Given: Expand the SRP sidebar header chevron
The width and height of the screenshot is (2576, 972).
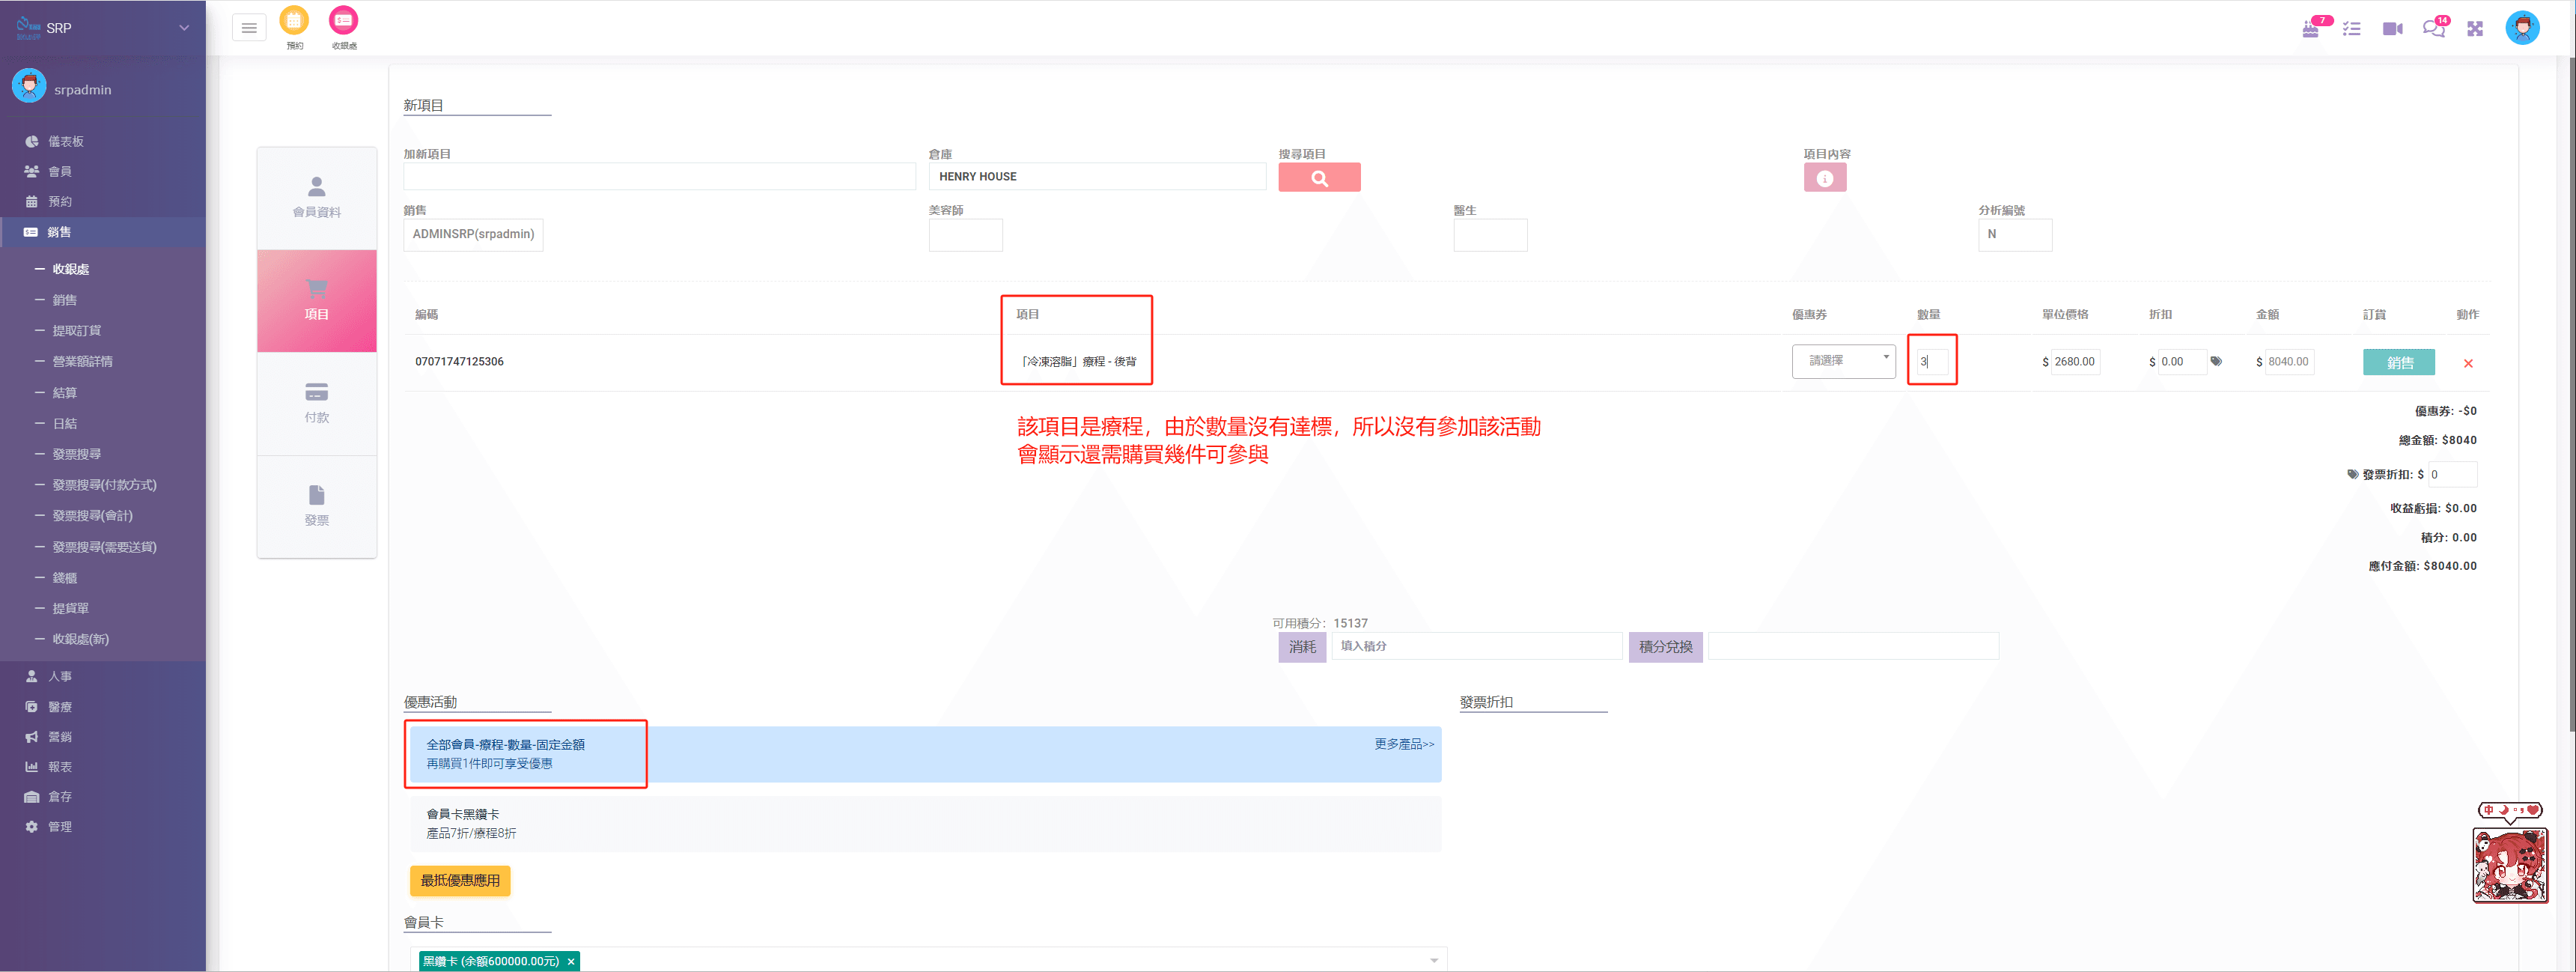Looking at the screenshot, I should [x=184, y=28].
